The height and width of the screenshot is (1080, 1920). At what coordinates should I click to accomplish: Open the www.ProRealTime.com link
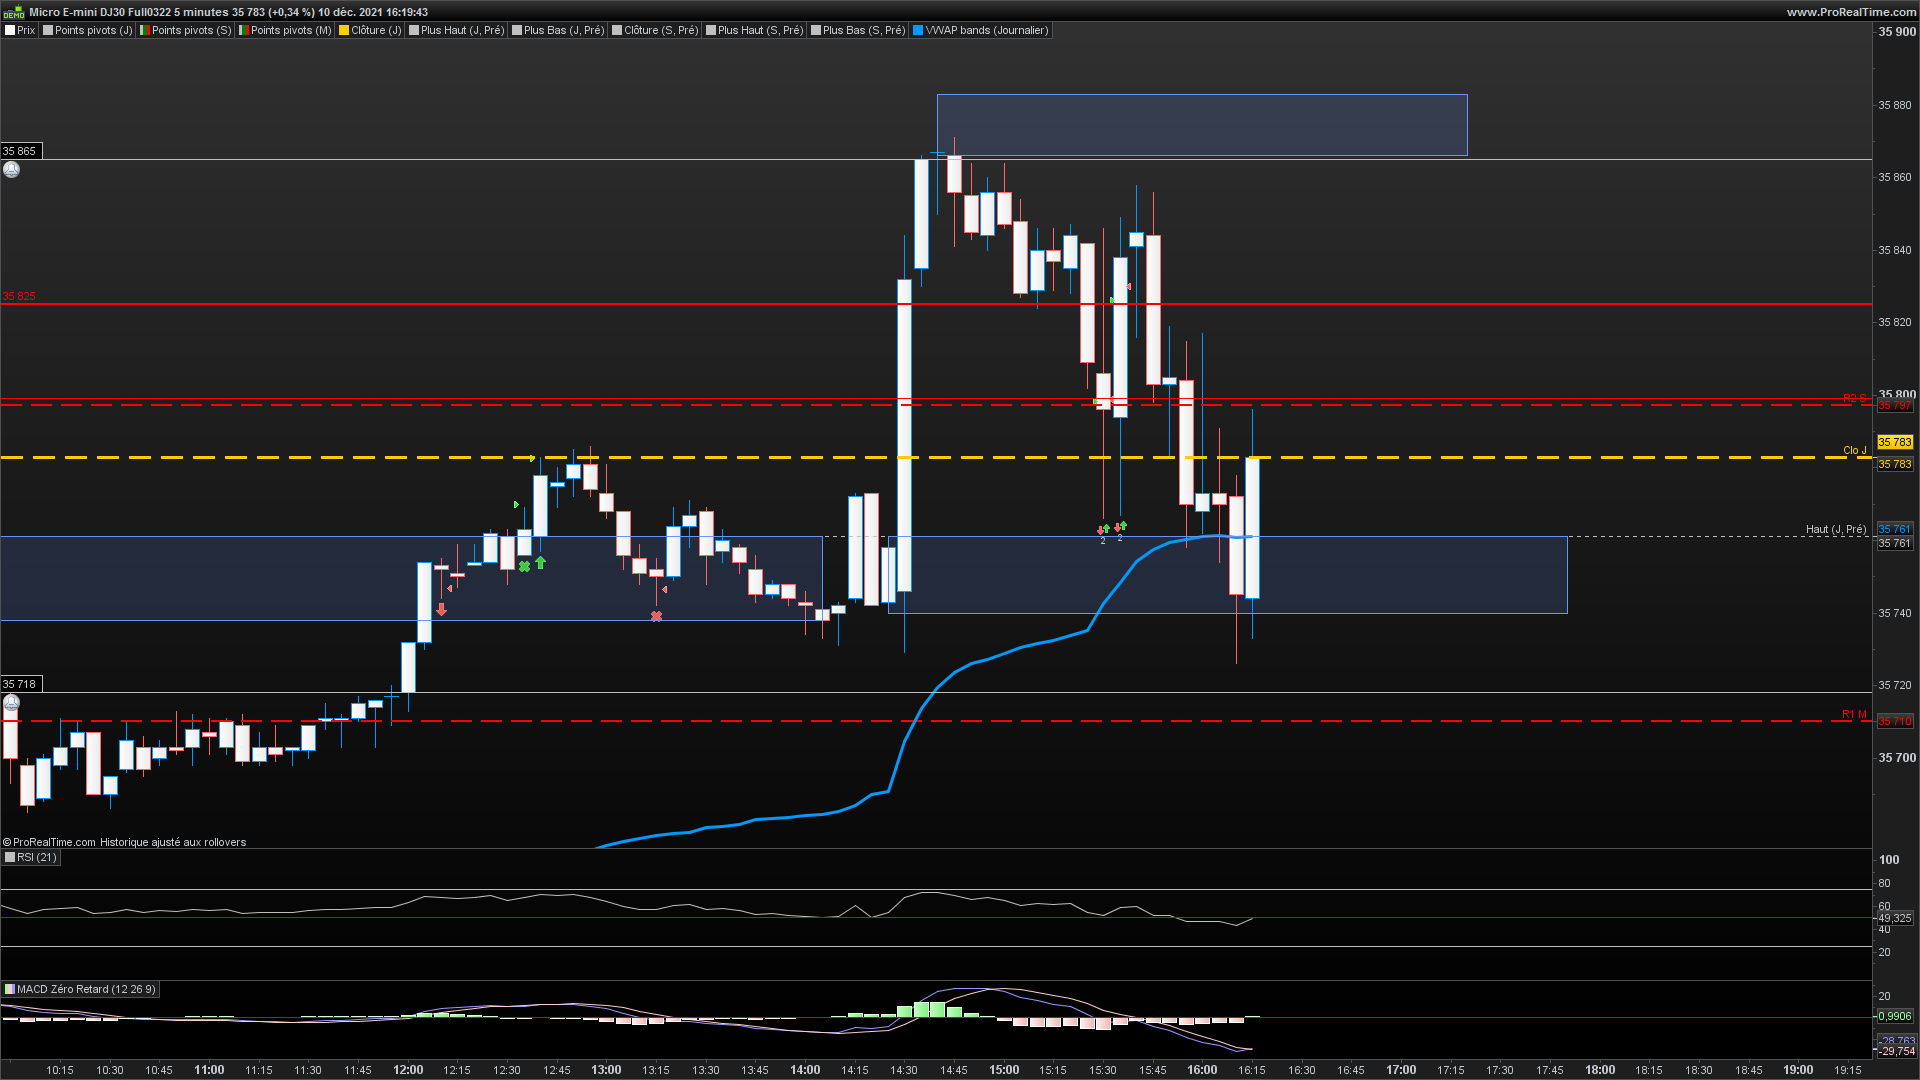1851,12
